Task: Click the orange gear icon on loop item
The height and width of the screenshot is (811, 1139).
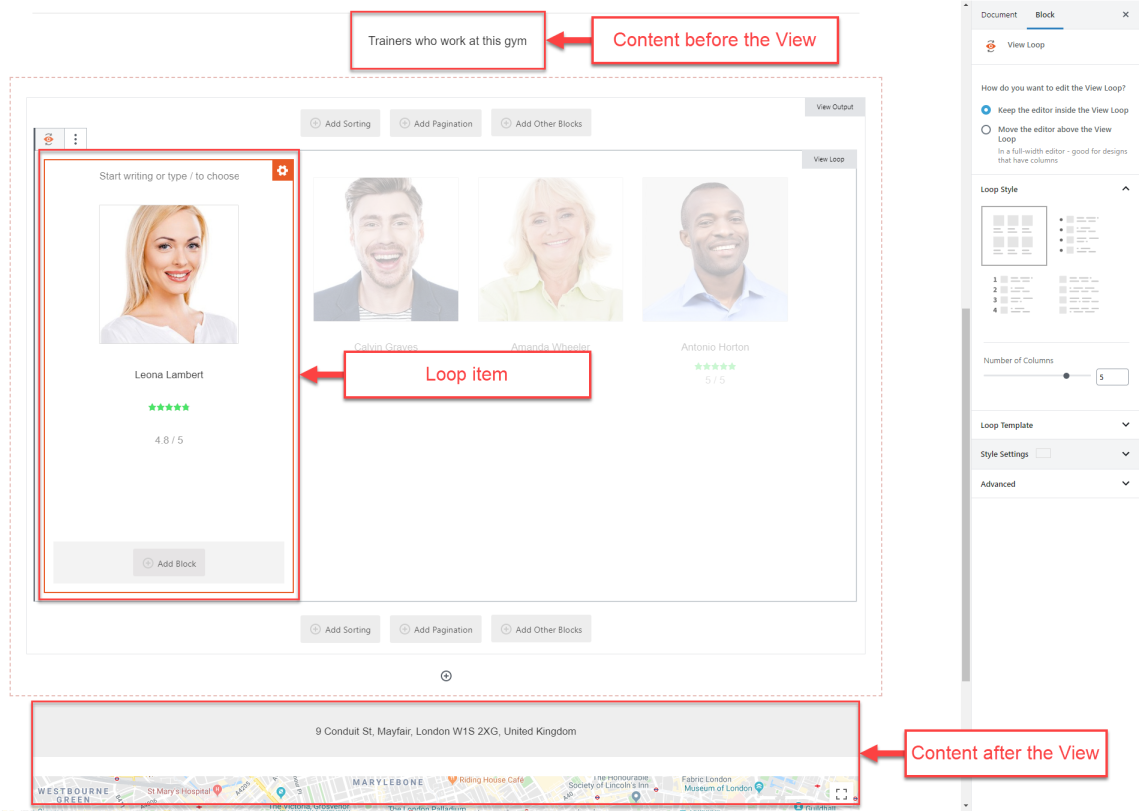Action: point(283,170)
